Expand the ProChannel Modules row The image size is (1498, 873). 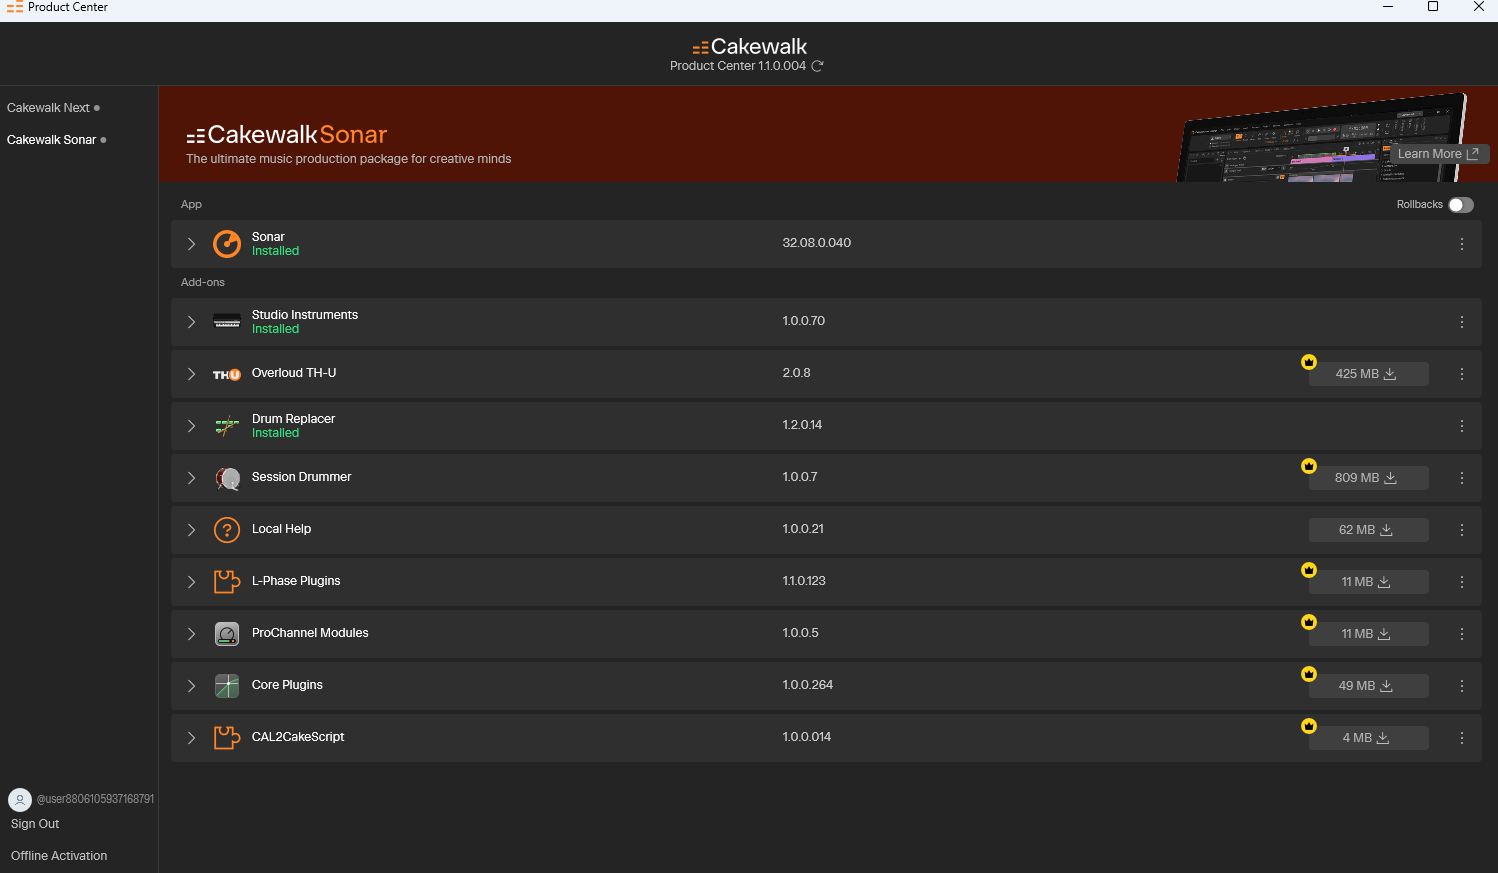click(x=191, y=634)
